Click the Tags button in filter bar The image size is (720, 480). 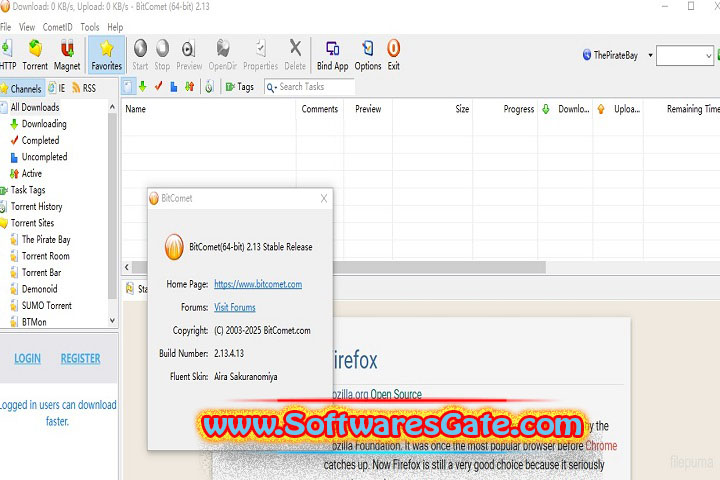[x=239, y=86]
